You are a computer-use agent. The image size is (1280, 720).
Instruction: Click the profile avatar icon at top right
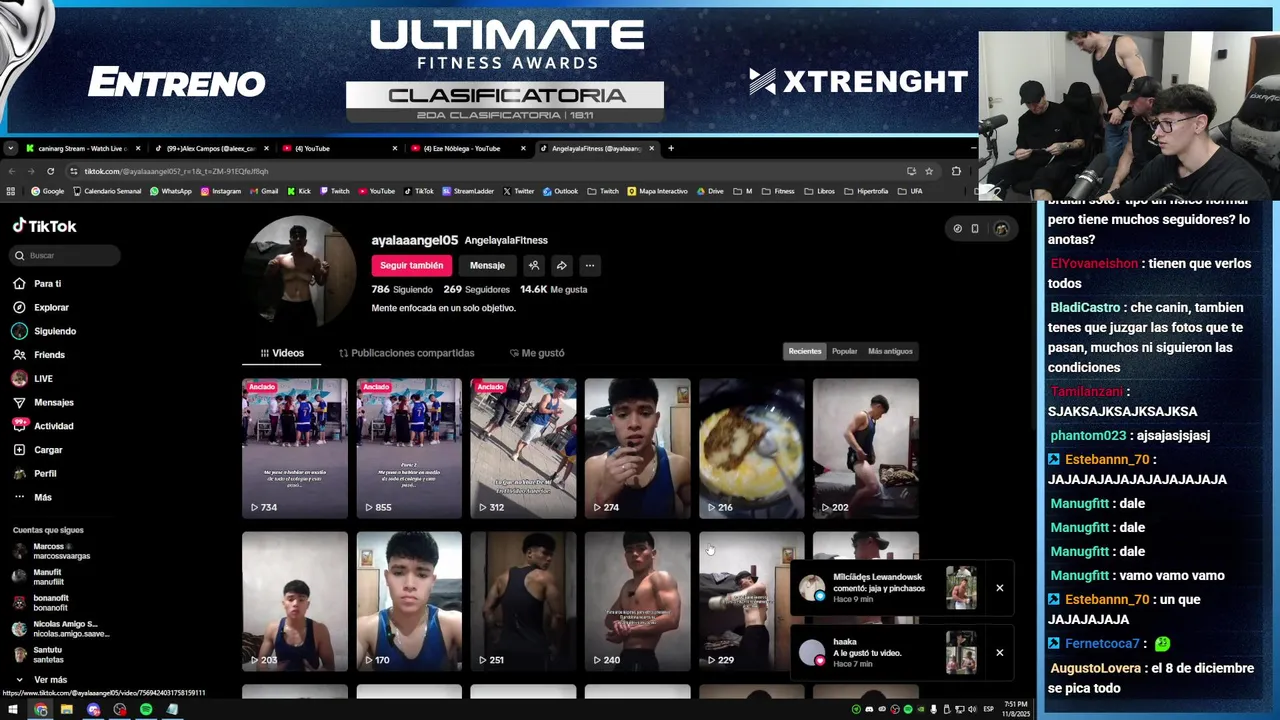coord(1000,229)
